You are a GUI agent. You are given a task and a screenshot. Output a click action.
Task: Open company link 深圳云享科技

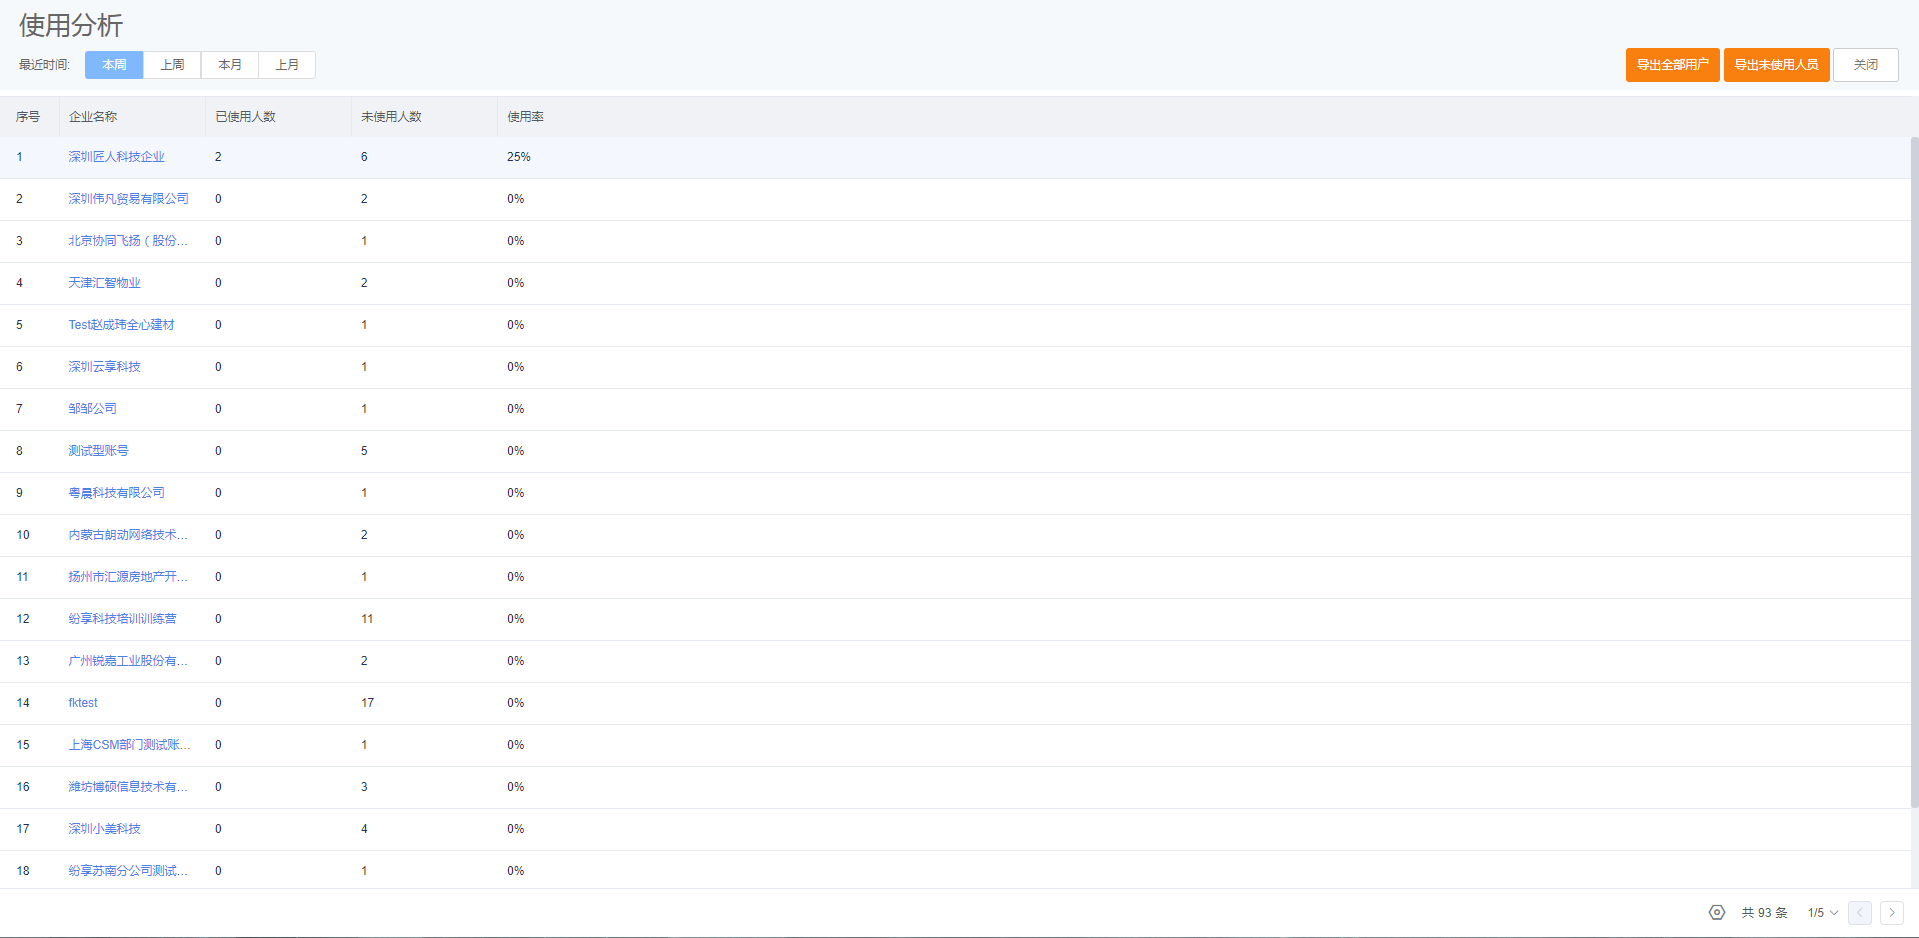pyautogui.click(x=104, y=367)
